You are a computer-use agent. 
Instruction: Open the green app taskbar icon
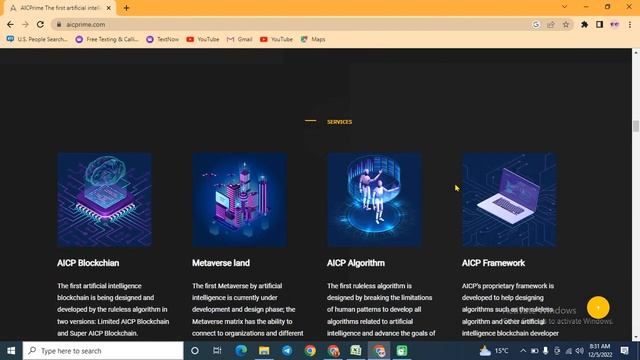click(x=402, y=351)
